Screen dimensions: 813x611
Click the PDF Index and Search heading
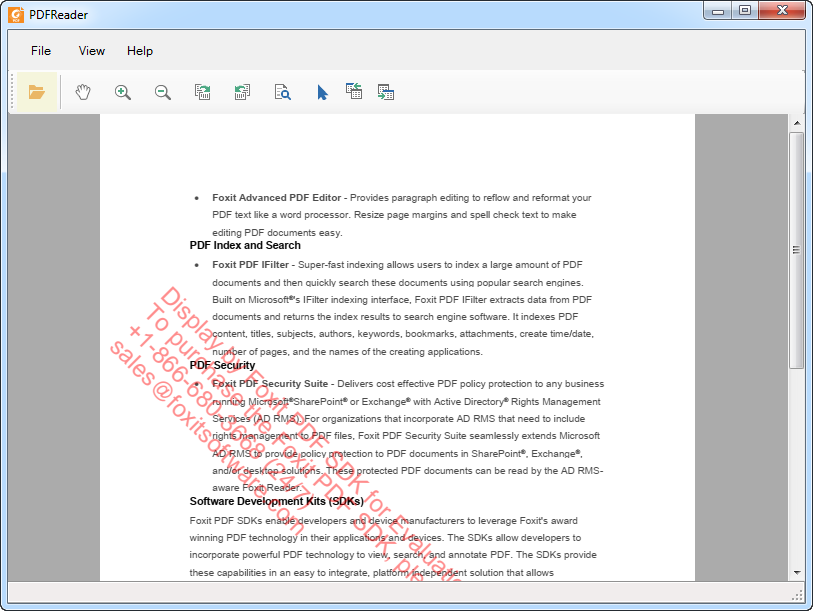(x=245, y=245)
